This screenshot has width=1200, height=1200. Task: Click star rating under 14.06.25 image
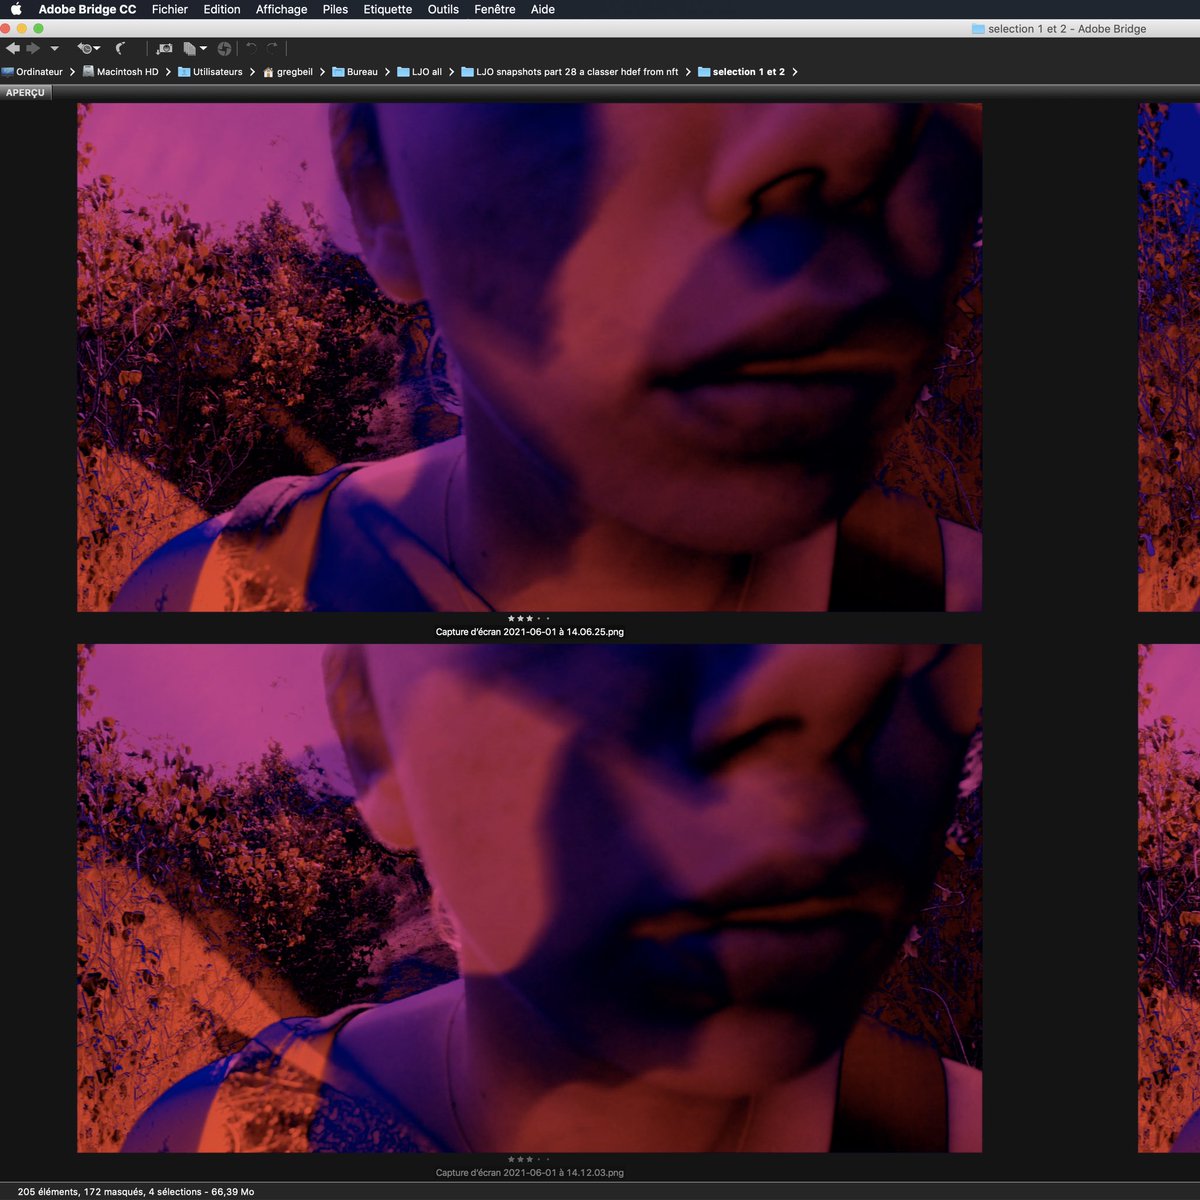(x=529, y=619)
